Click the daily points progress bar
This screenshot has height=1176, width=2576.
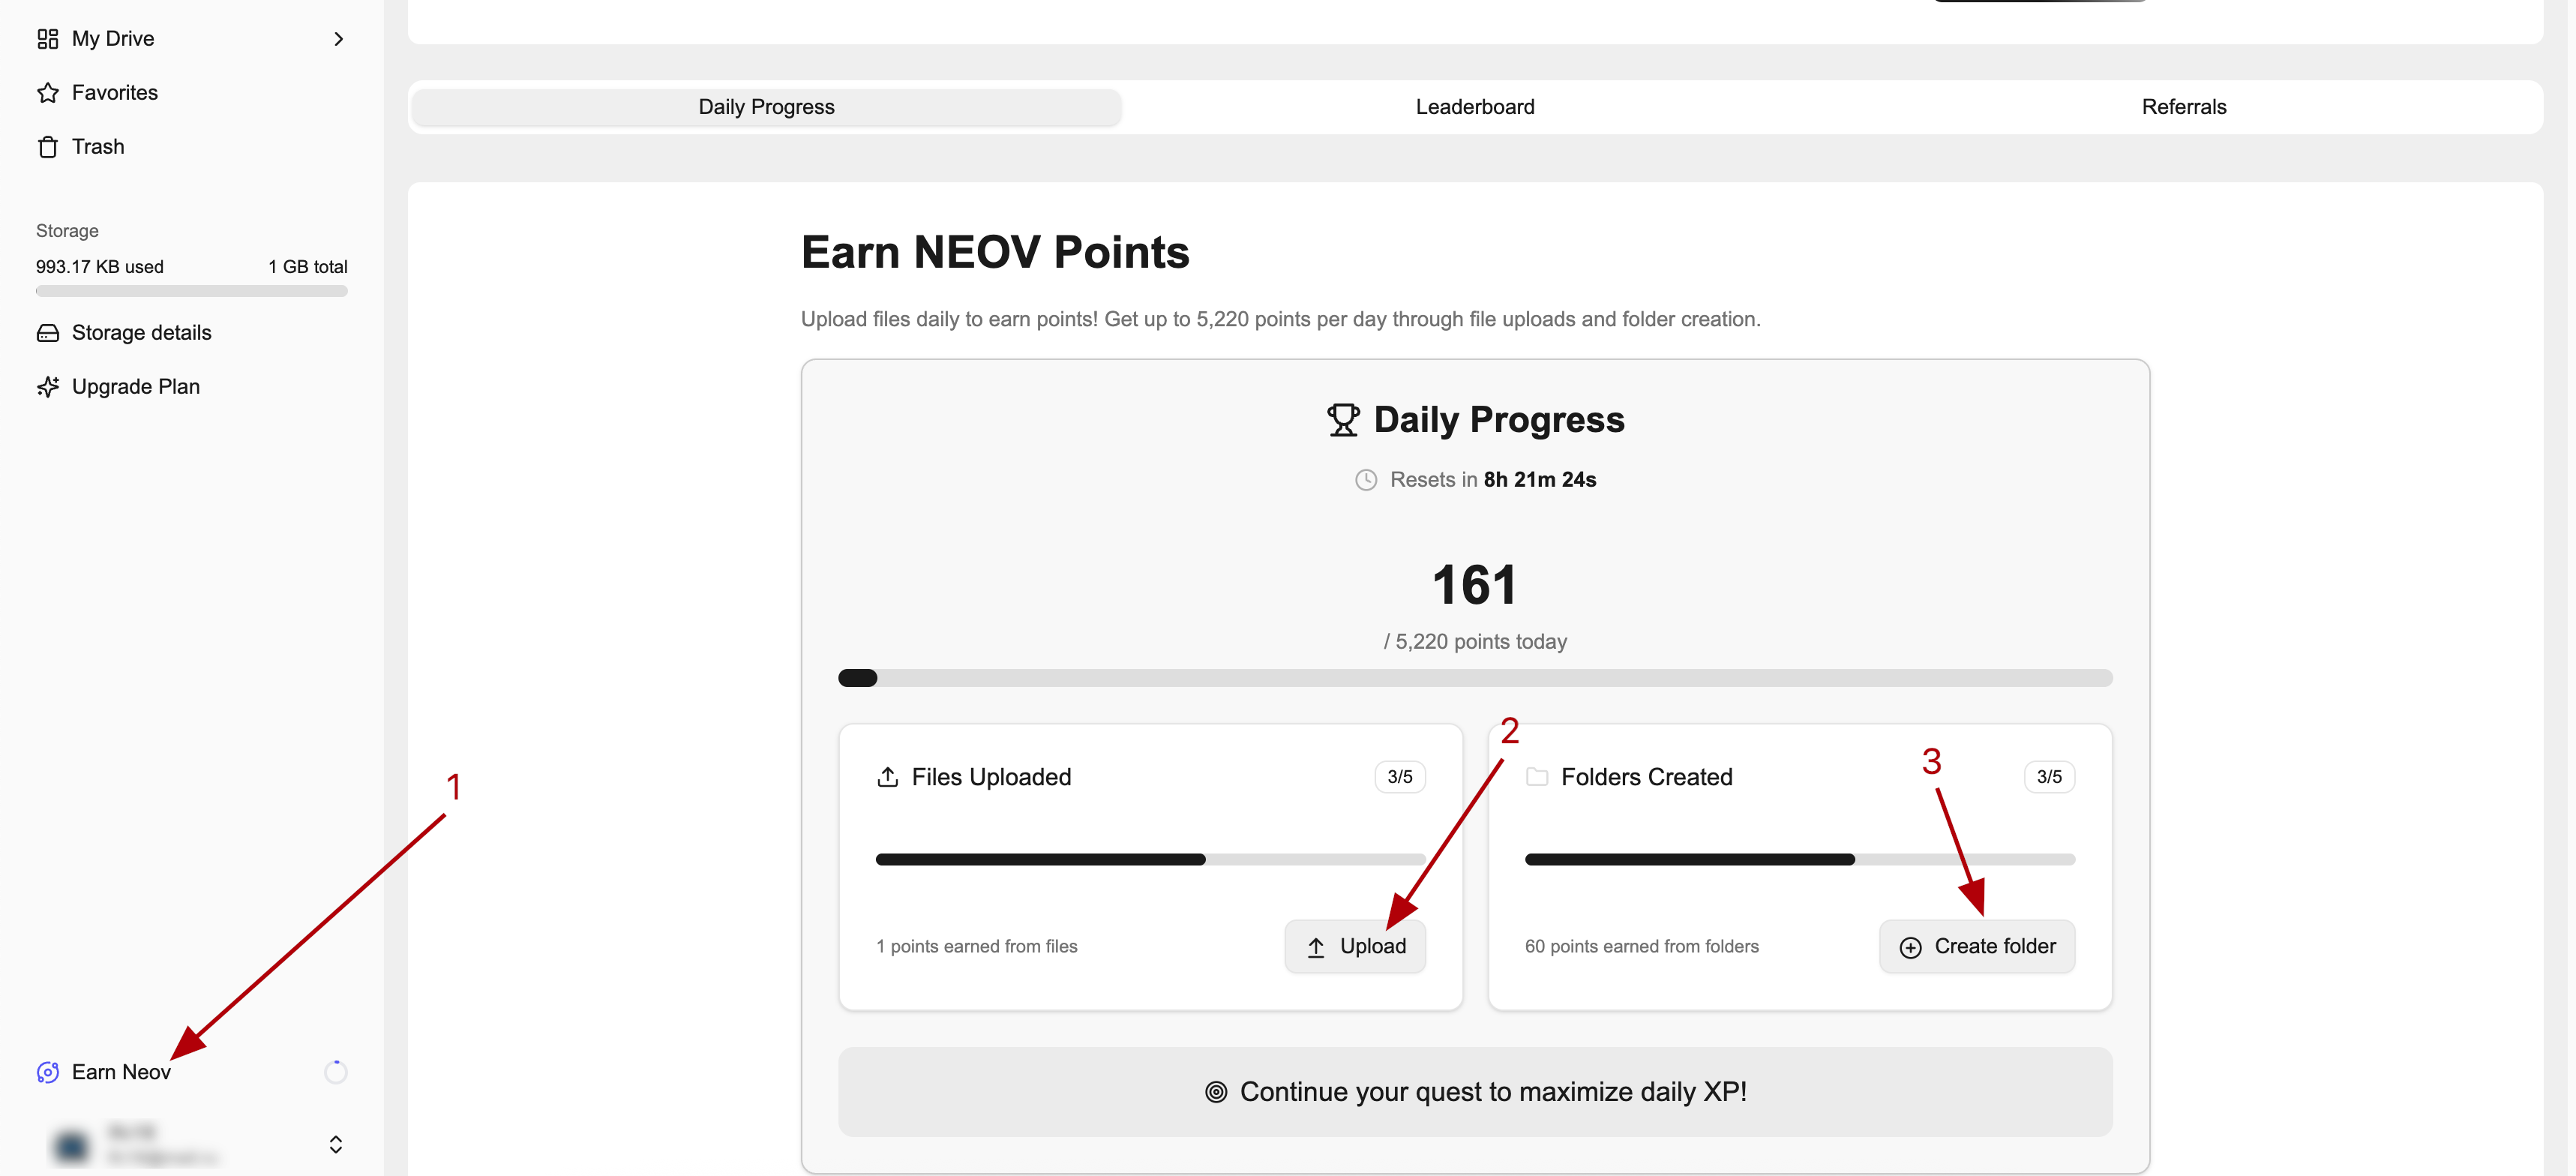1474,678
